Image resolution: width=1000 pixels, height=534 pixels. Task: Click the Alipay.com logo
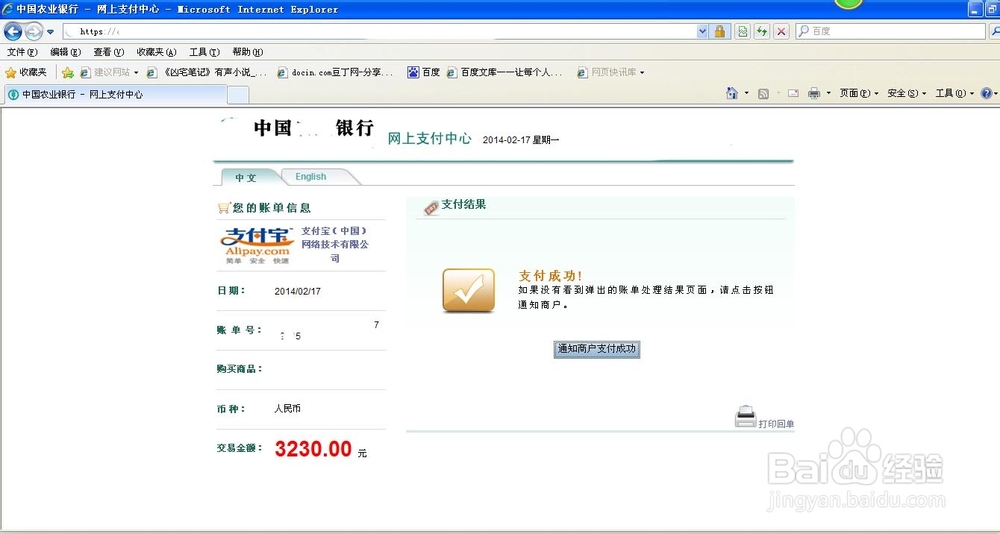tap(257, 246)
